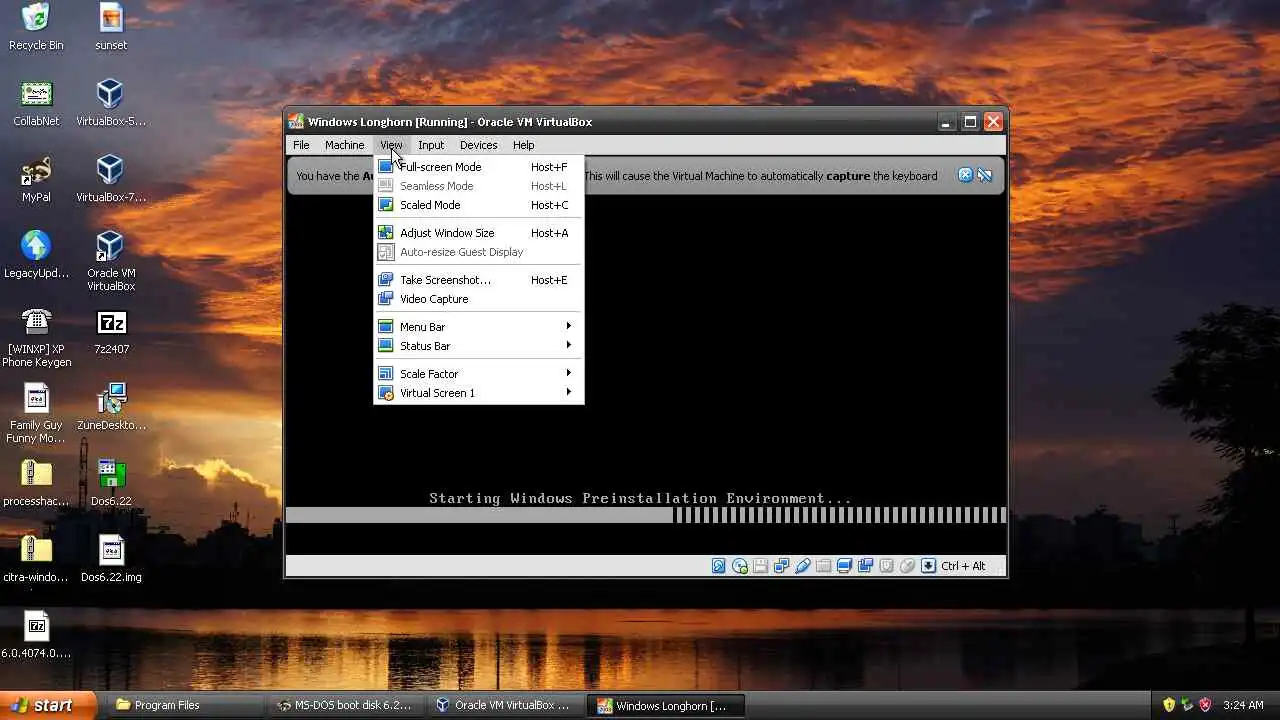Choose Adjust Window Size menu entry
This screenshot has height=720, width=1280.
[x=478, y=233]
